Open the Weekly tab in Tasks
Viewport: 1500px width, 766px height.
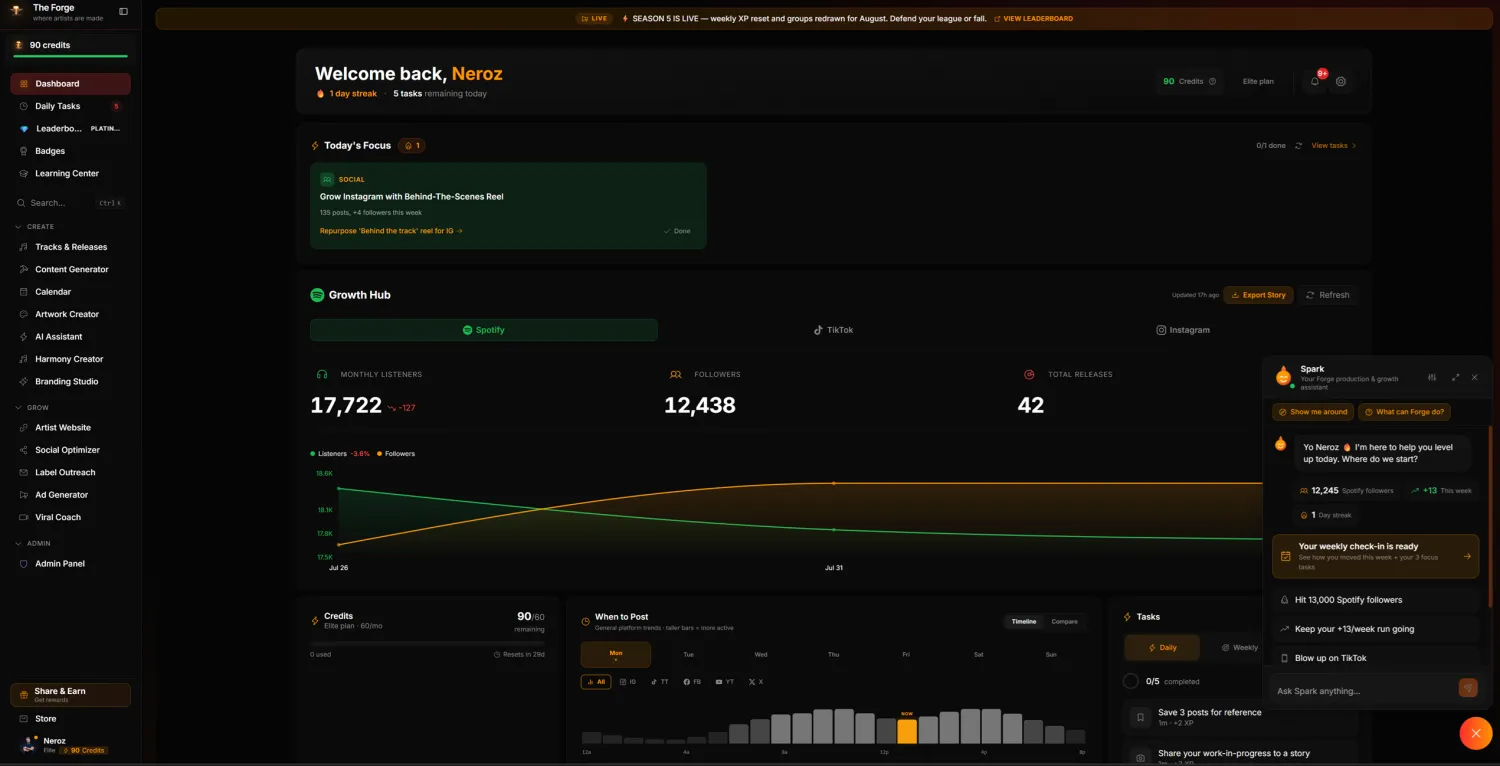click(x=1239, y=647)
